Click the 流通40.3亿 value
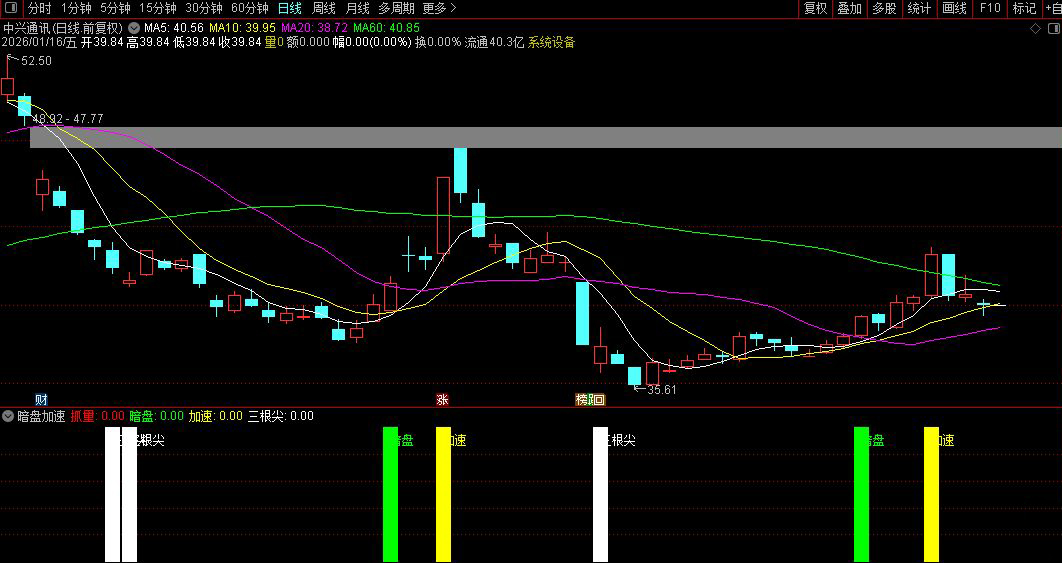The image size is (1062, 563). [494, 42]
